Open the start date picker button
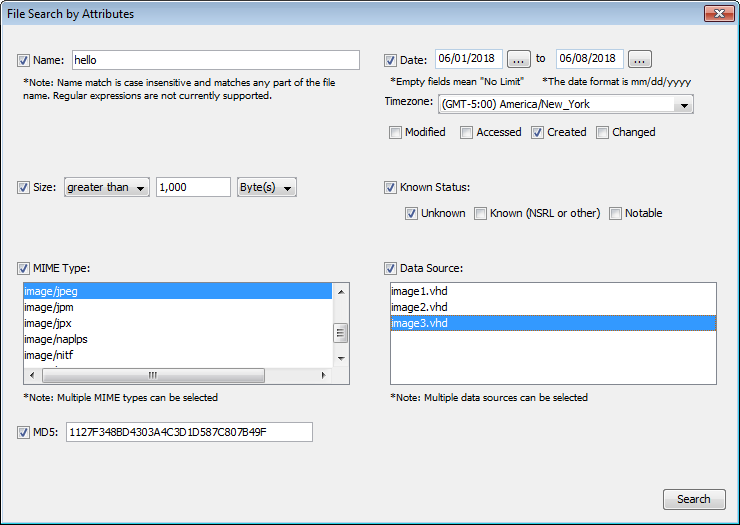This screenshot has width=740, height=525. 518,59
